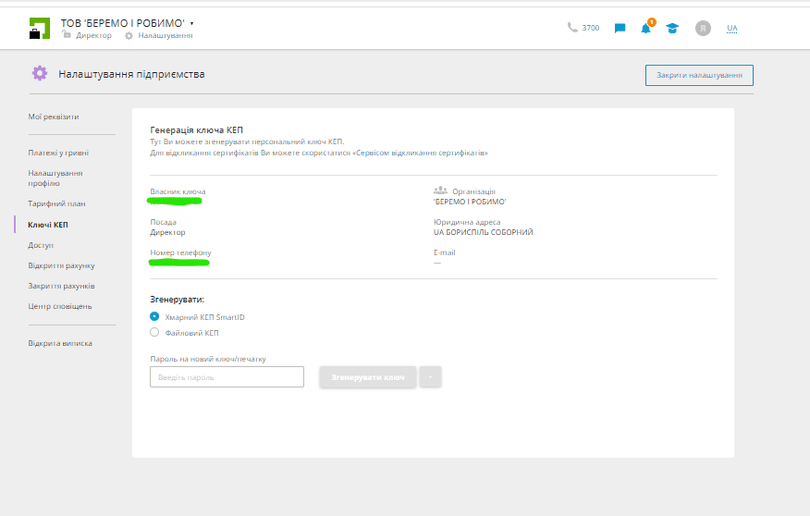Click the user avatar icon

703,28
